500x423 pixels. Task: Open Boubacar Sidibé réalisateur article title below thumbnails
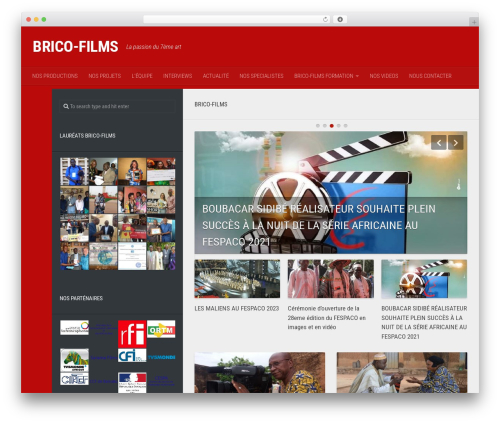pyautogui.click(x=424, y=323)
